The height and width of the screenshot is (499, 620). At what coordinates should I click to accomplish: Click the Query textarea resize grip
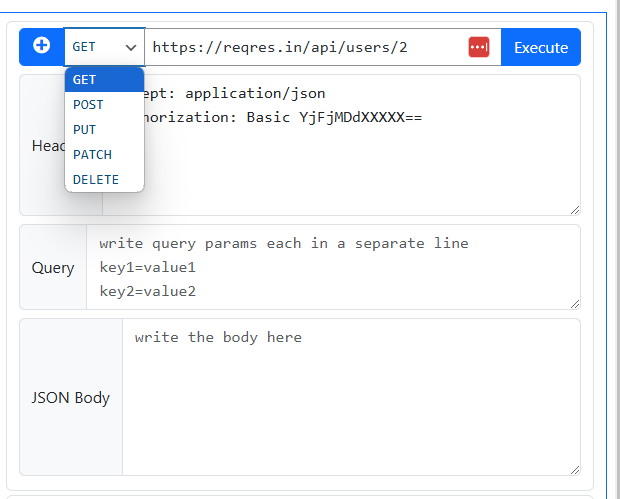coord(574,302)
